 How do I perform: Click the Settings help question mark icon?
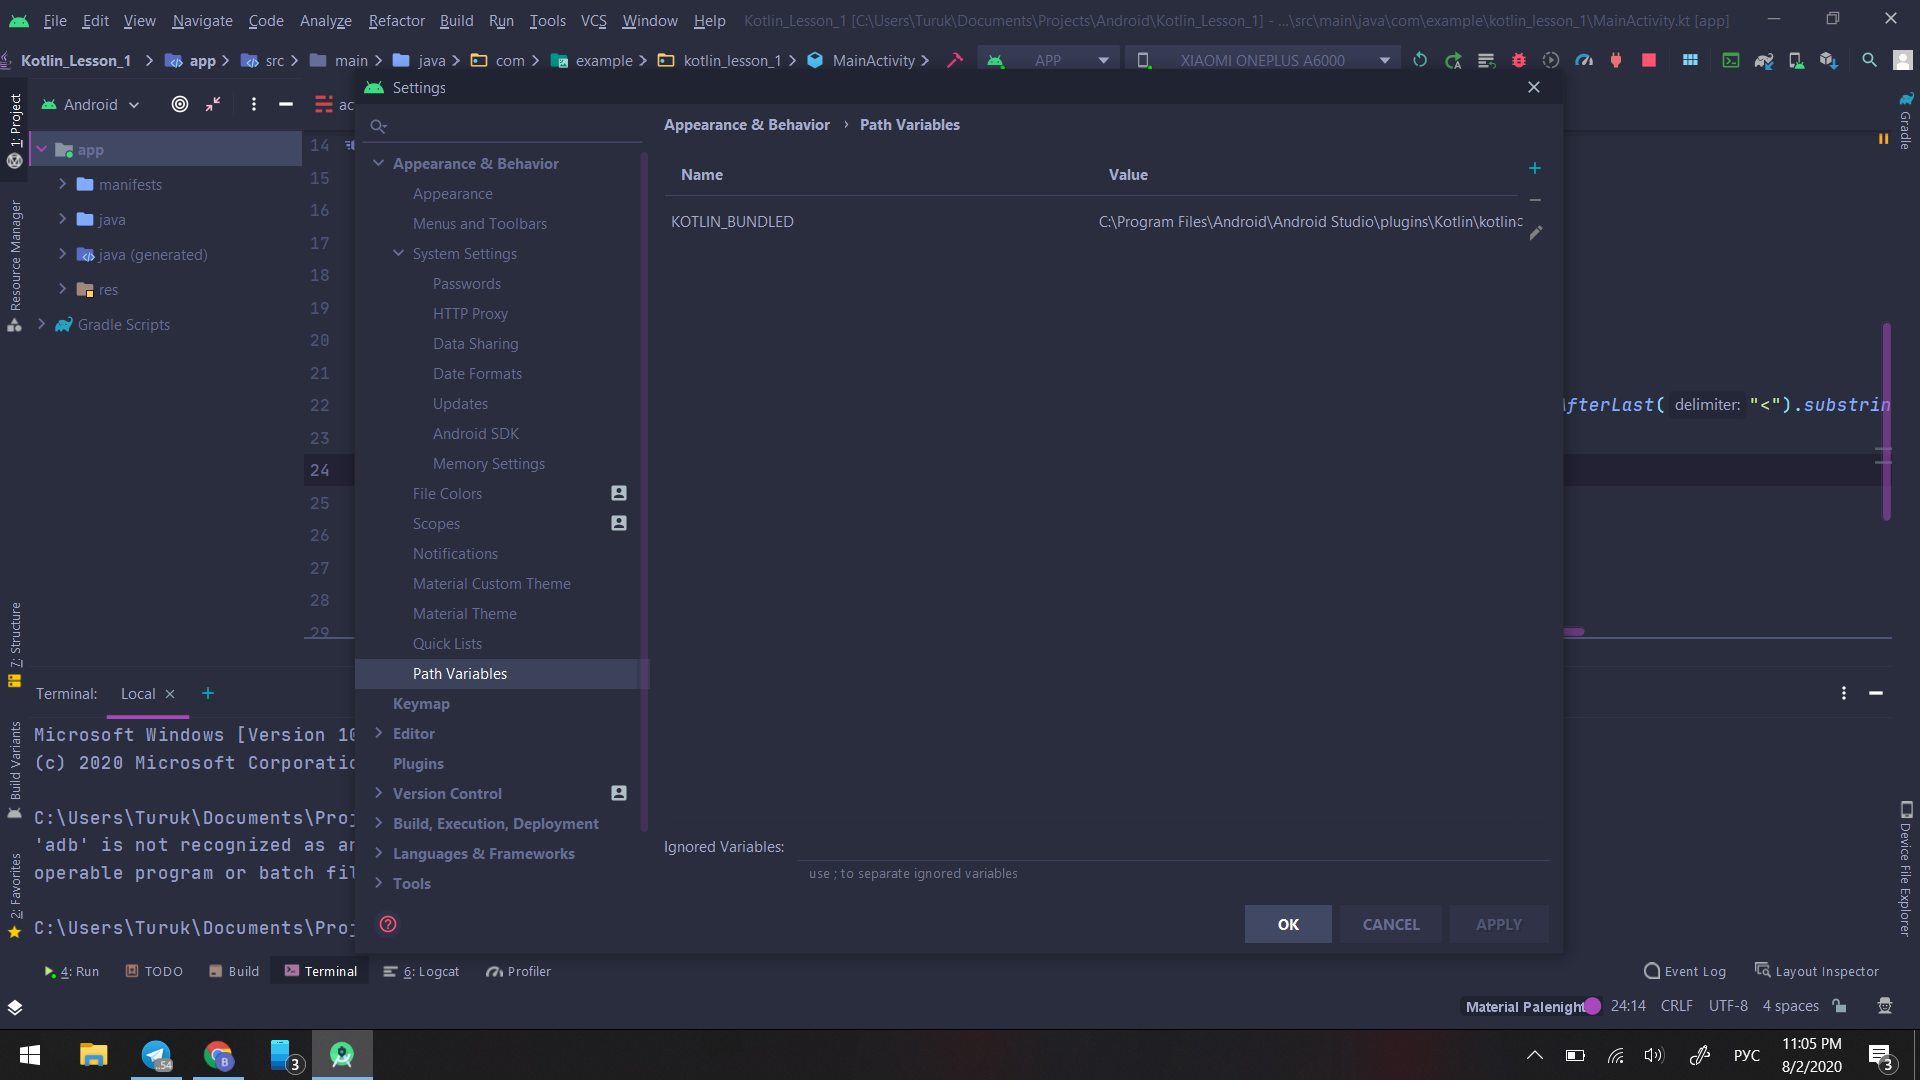(388, 924)
